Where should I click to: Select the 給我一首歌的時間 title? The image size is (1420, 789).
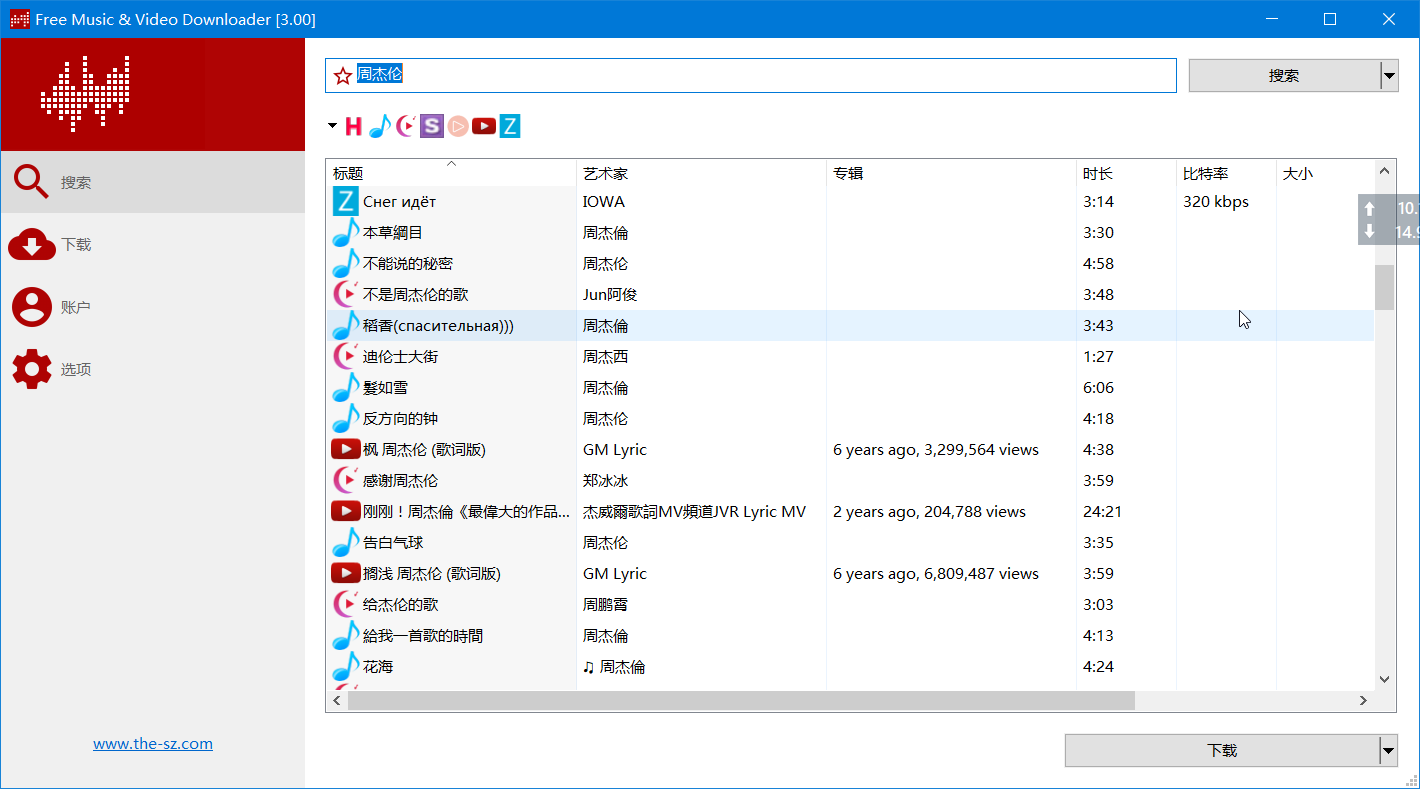point(423,635)
